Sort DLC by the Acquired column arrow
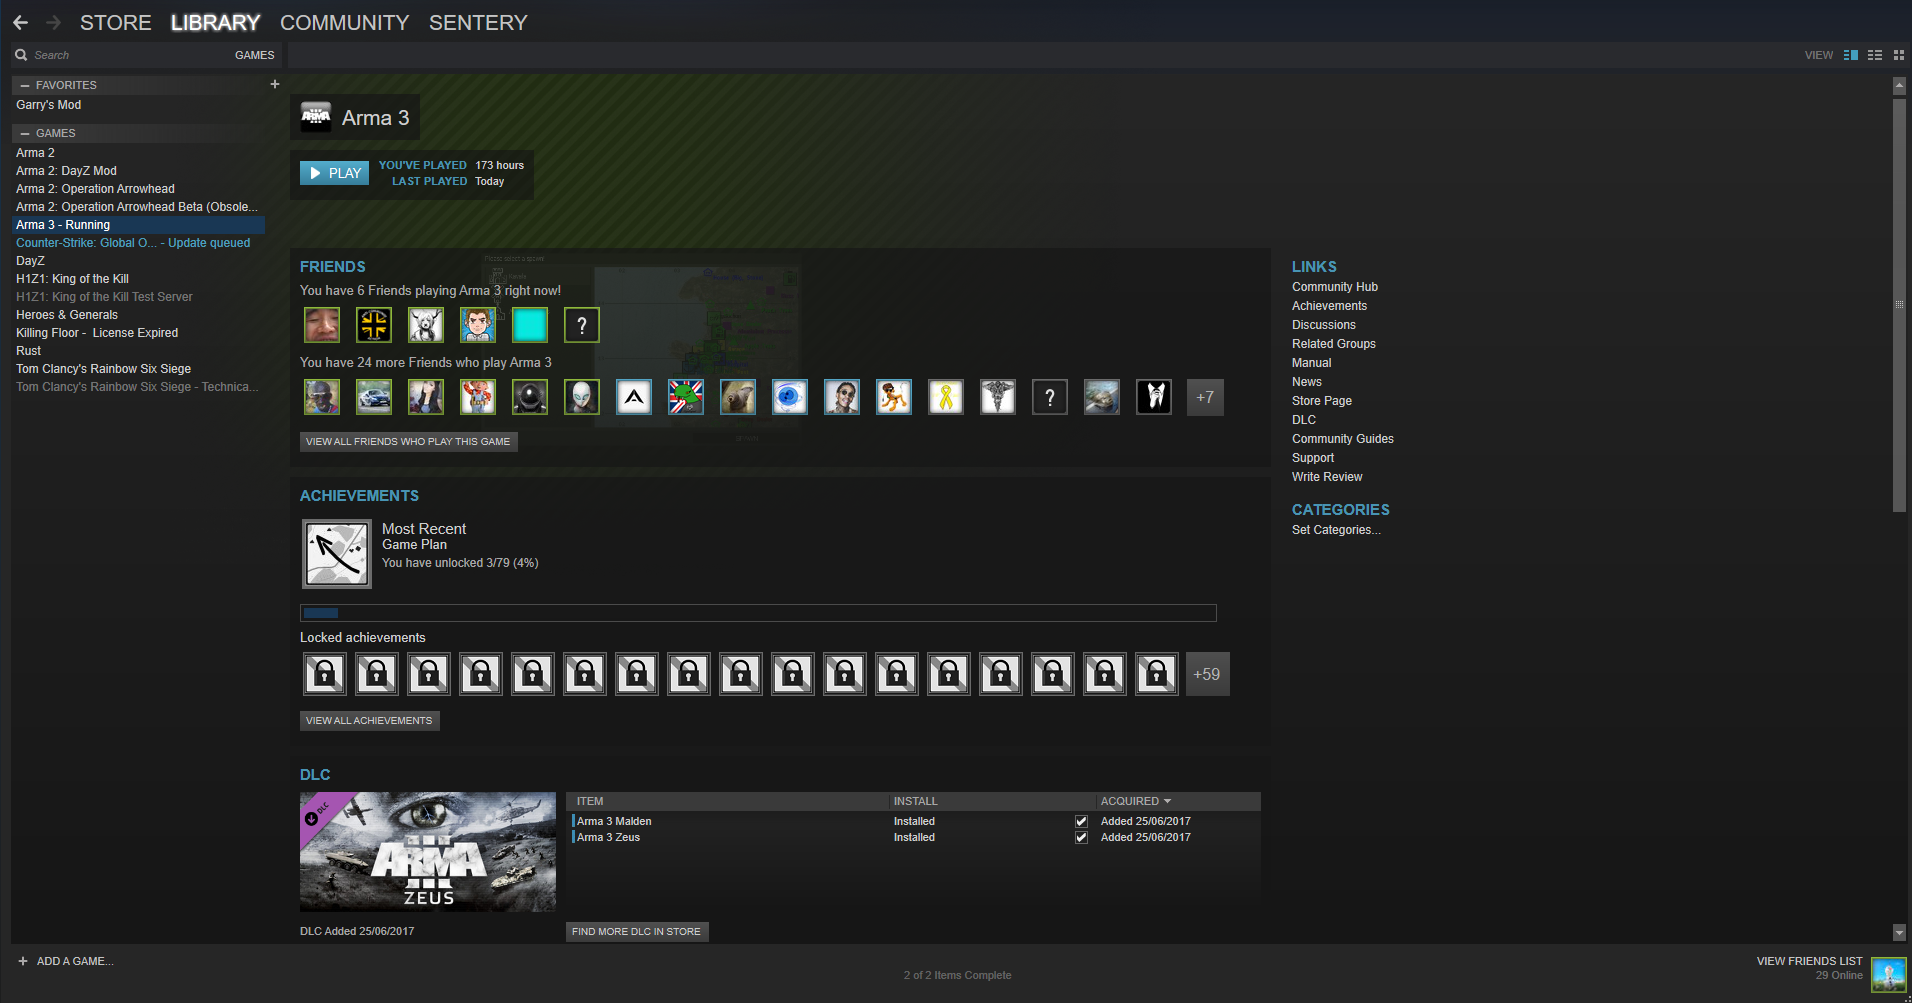 [x=1167, y=801]
